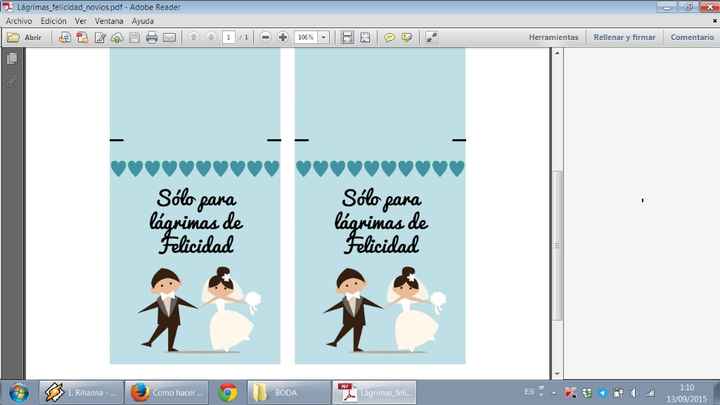Show page thumbnails in left sidebar
Viewport: 720px width, 405px height.
[x=12, y=58]
